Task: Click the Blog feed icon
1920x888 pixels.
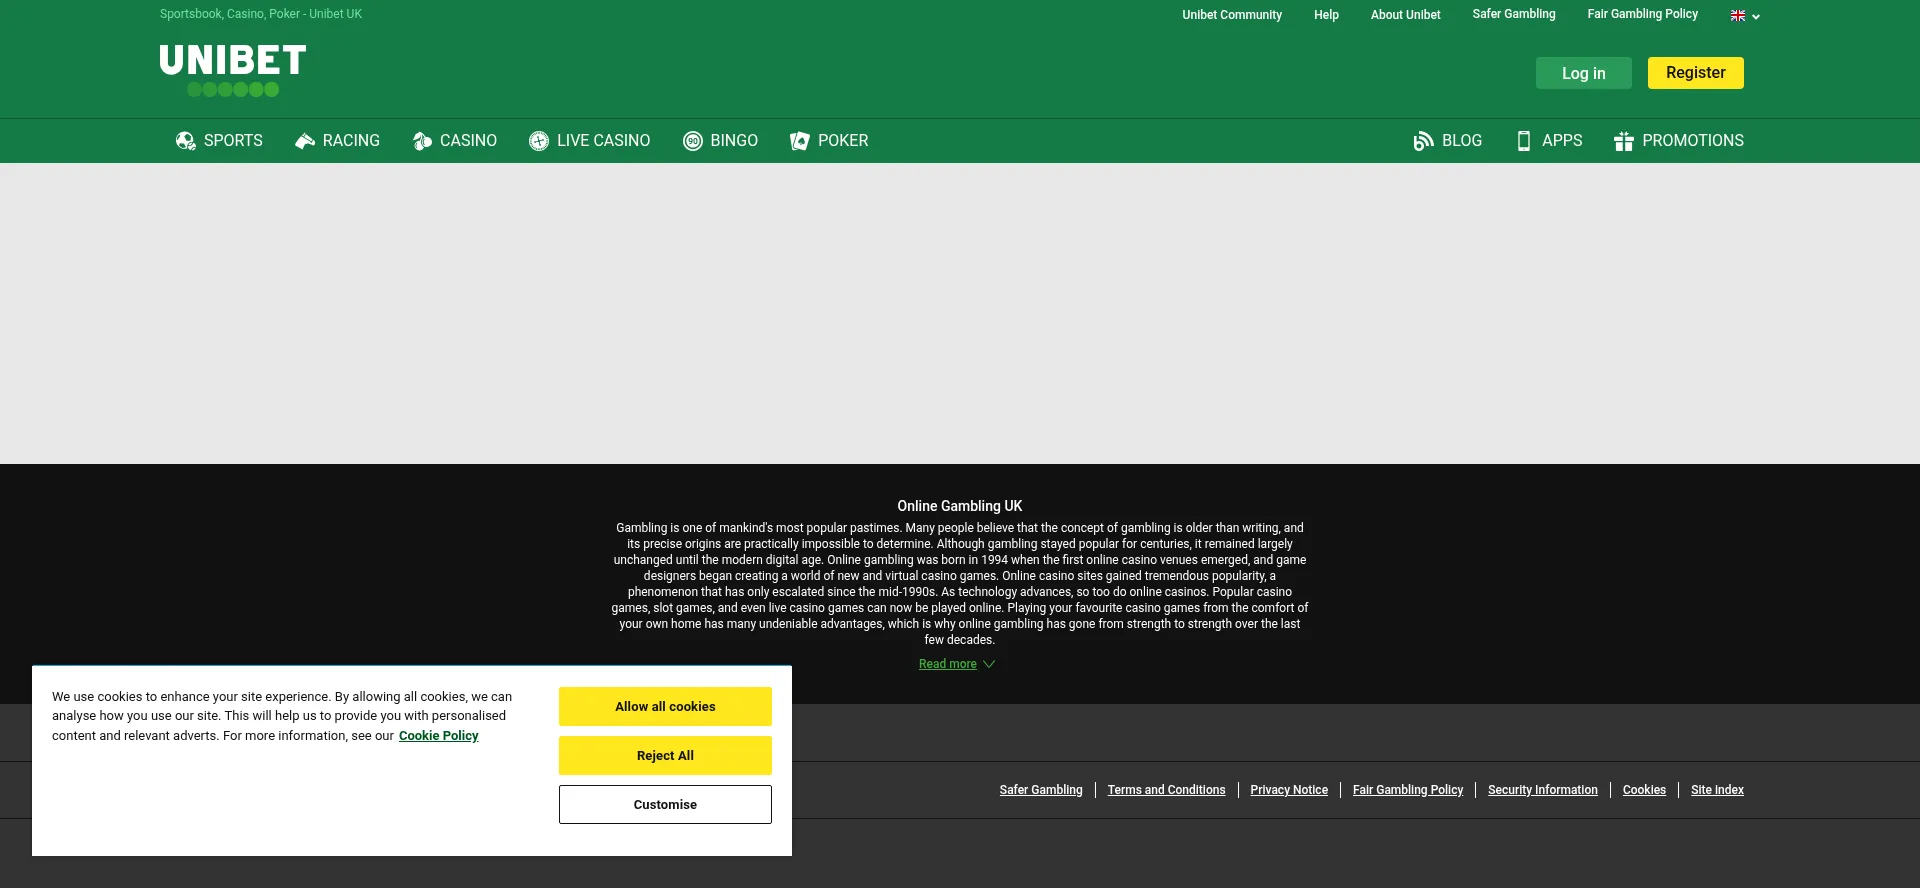Action: tap(1423, 141)
